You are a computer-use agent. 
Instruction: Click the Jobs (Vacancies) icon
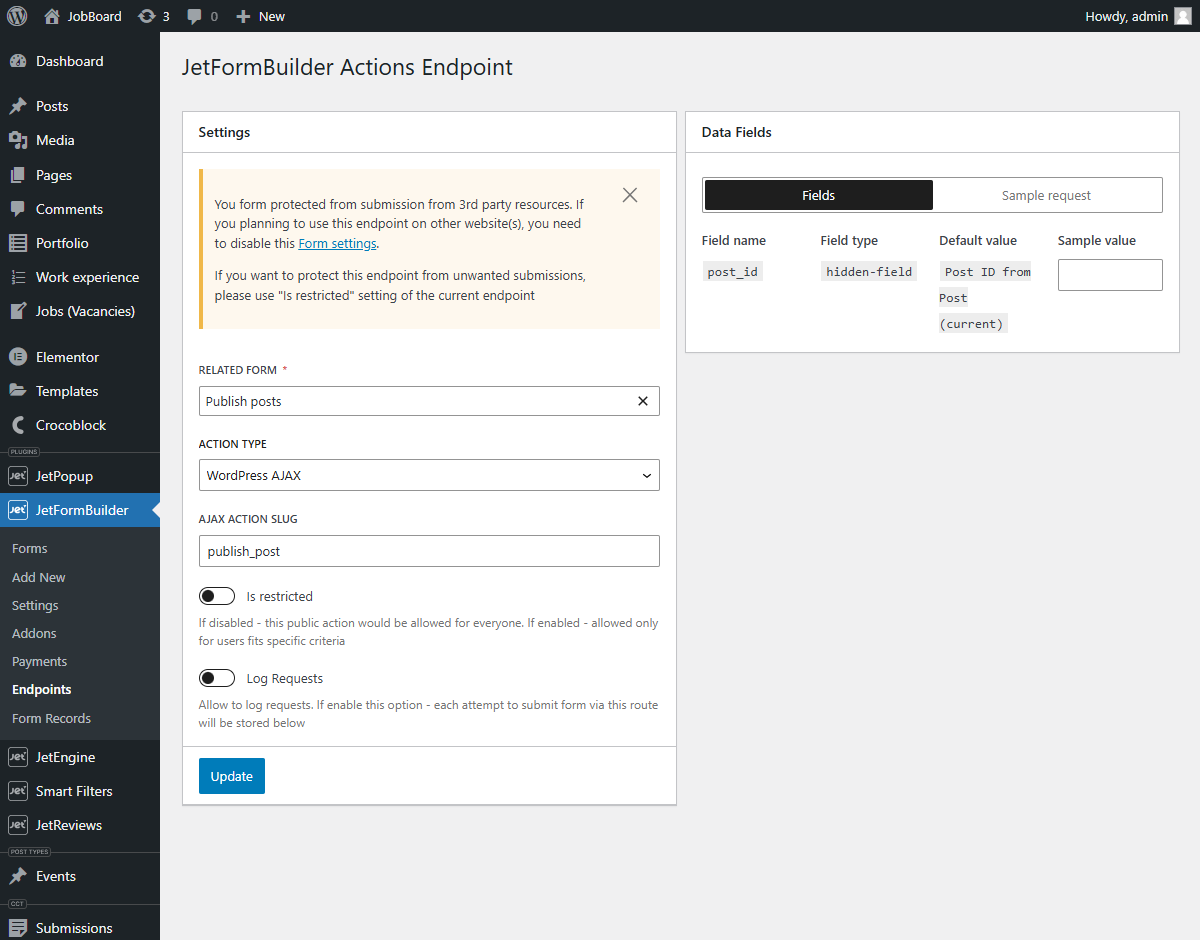[x=18, y=311]
